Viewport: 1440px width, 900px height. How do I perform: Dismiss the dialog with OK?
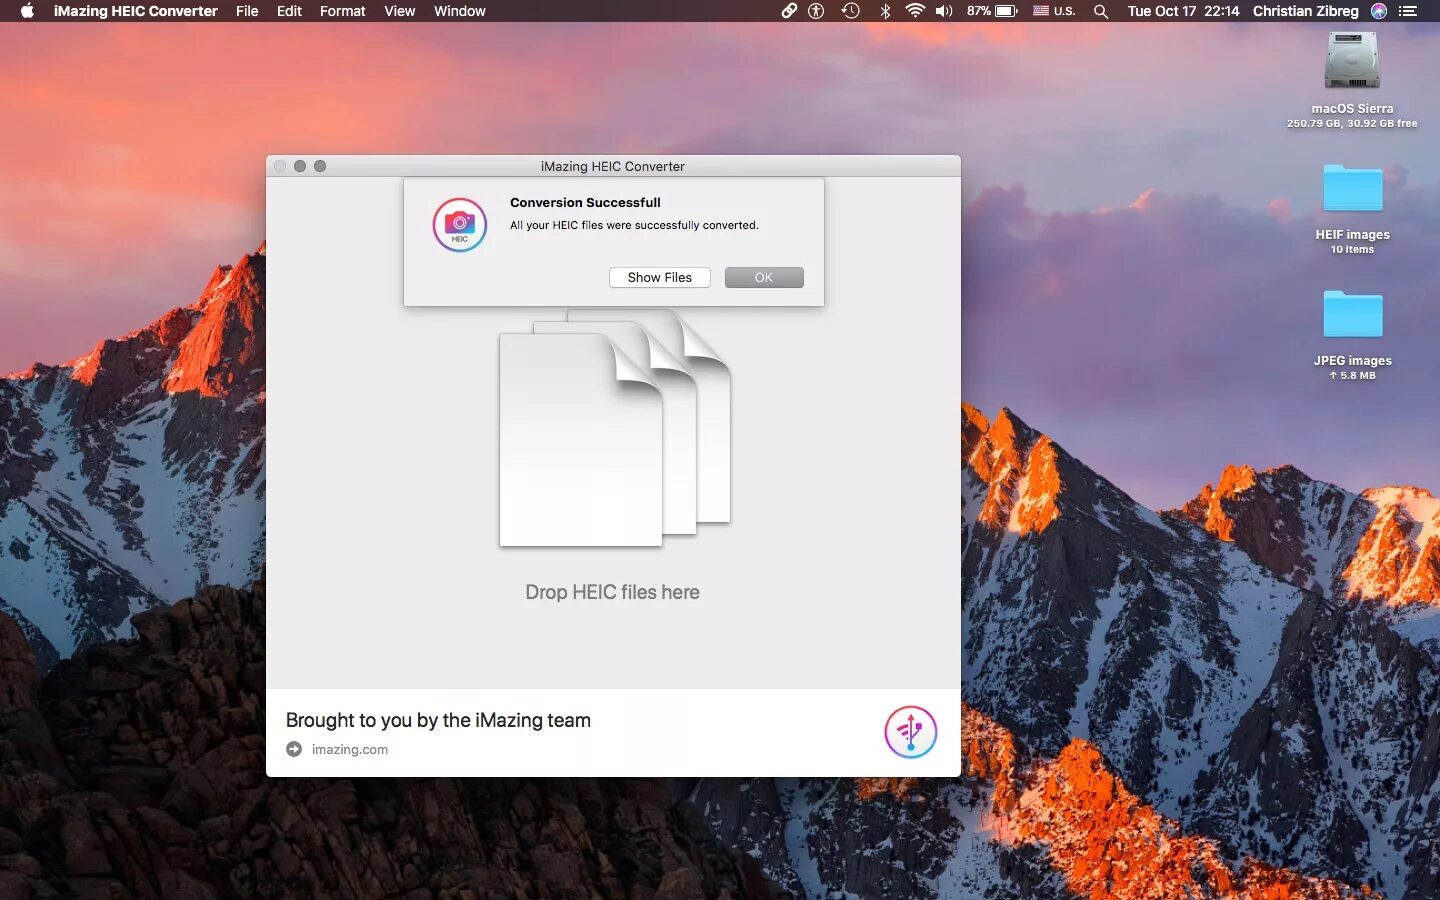764,277
